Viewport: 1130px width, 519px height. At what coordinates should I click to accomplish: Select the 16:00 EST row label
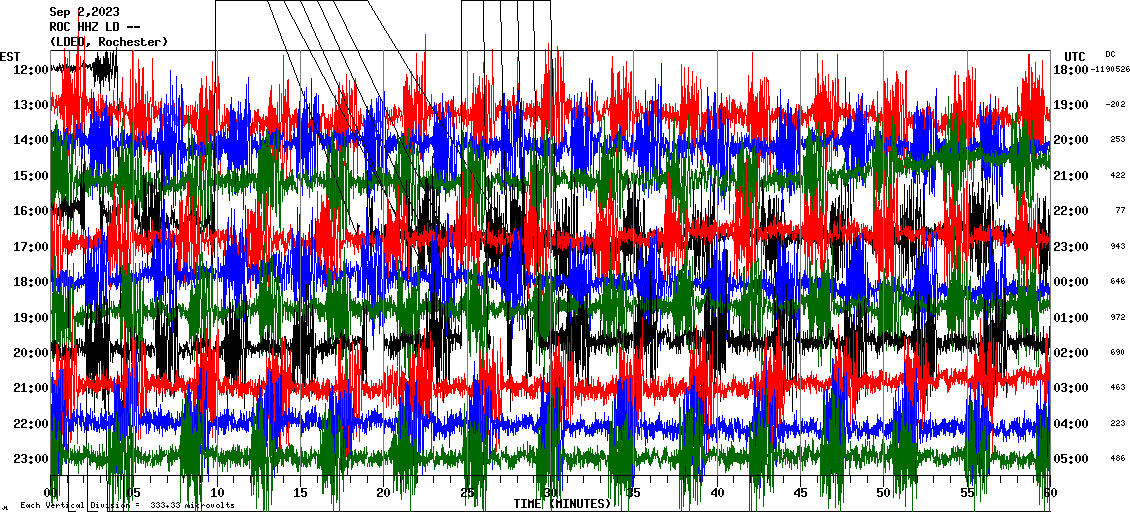[31, 211]
